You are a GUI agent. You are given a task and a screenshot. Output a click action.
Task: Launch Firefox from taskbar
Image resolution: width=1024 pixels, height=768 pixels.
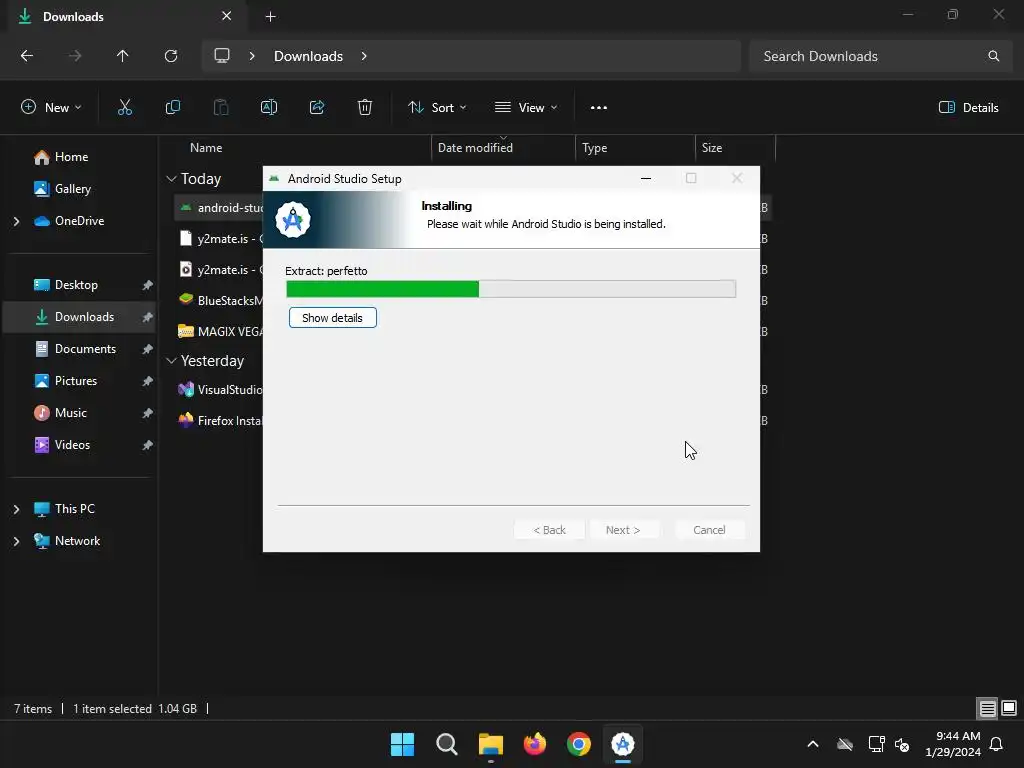point(535,744)
